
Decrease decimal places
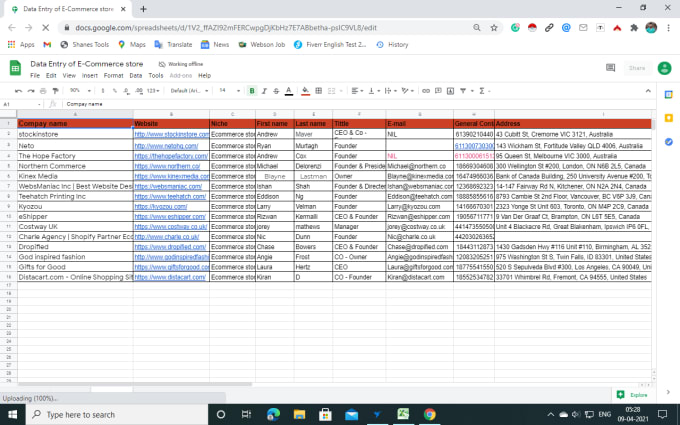126,91
